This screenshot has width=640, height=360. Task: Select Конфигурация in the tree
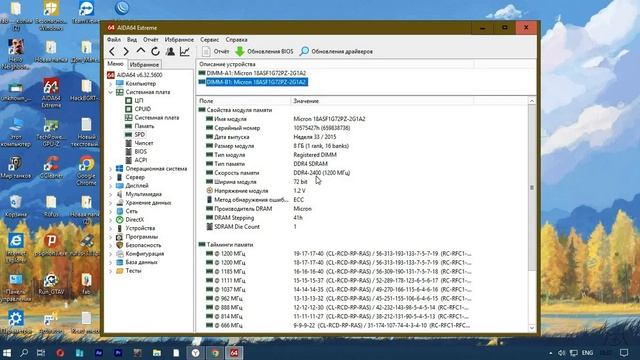(x=140, y=254)
